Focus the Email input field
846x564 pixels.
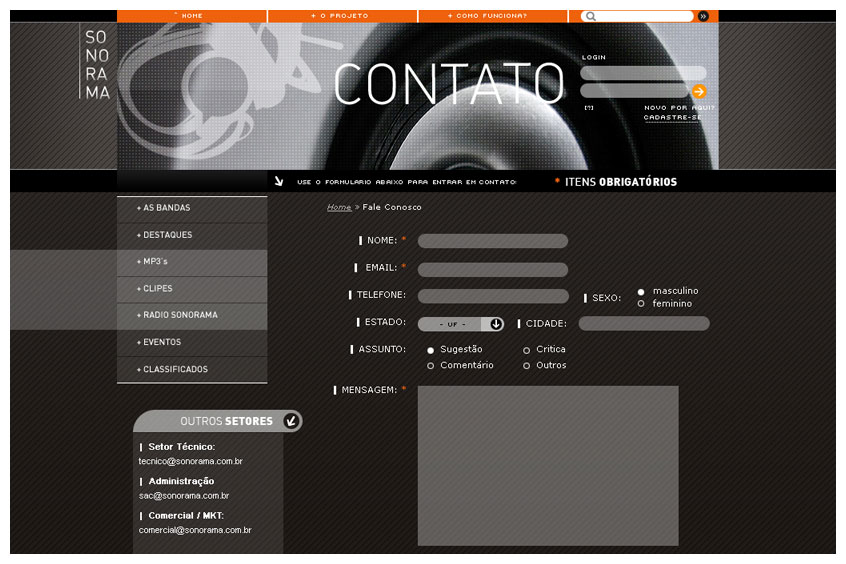tap(493, 269)
